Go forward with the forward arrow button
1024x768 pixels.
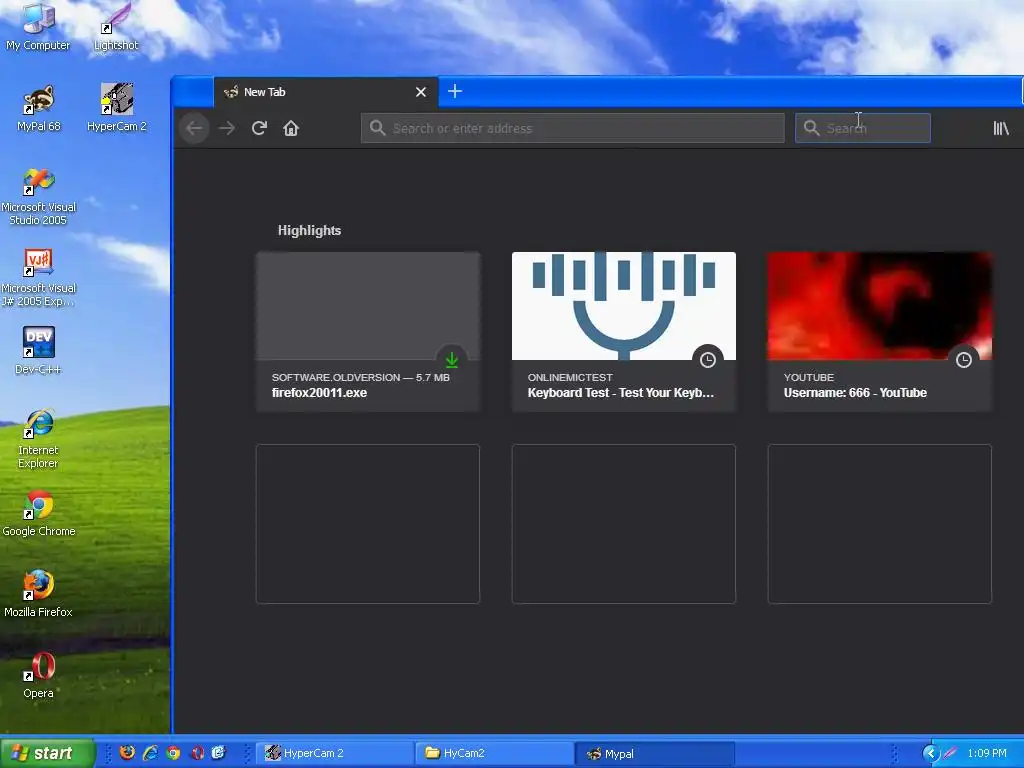pyautogui.click(x=227, y=128)
